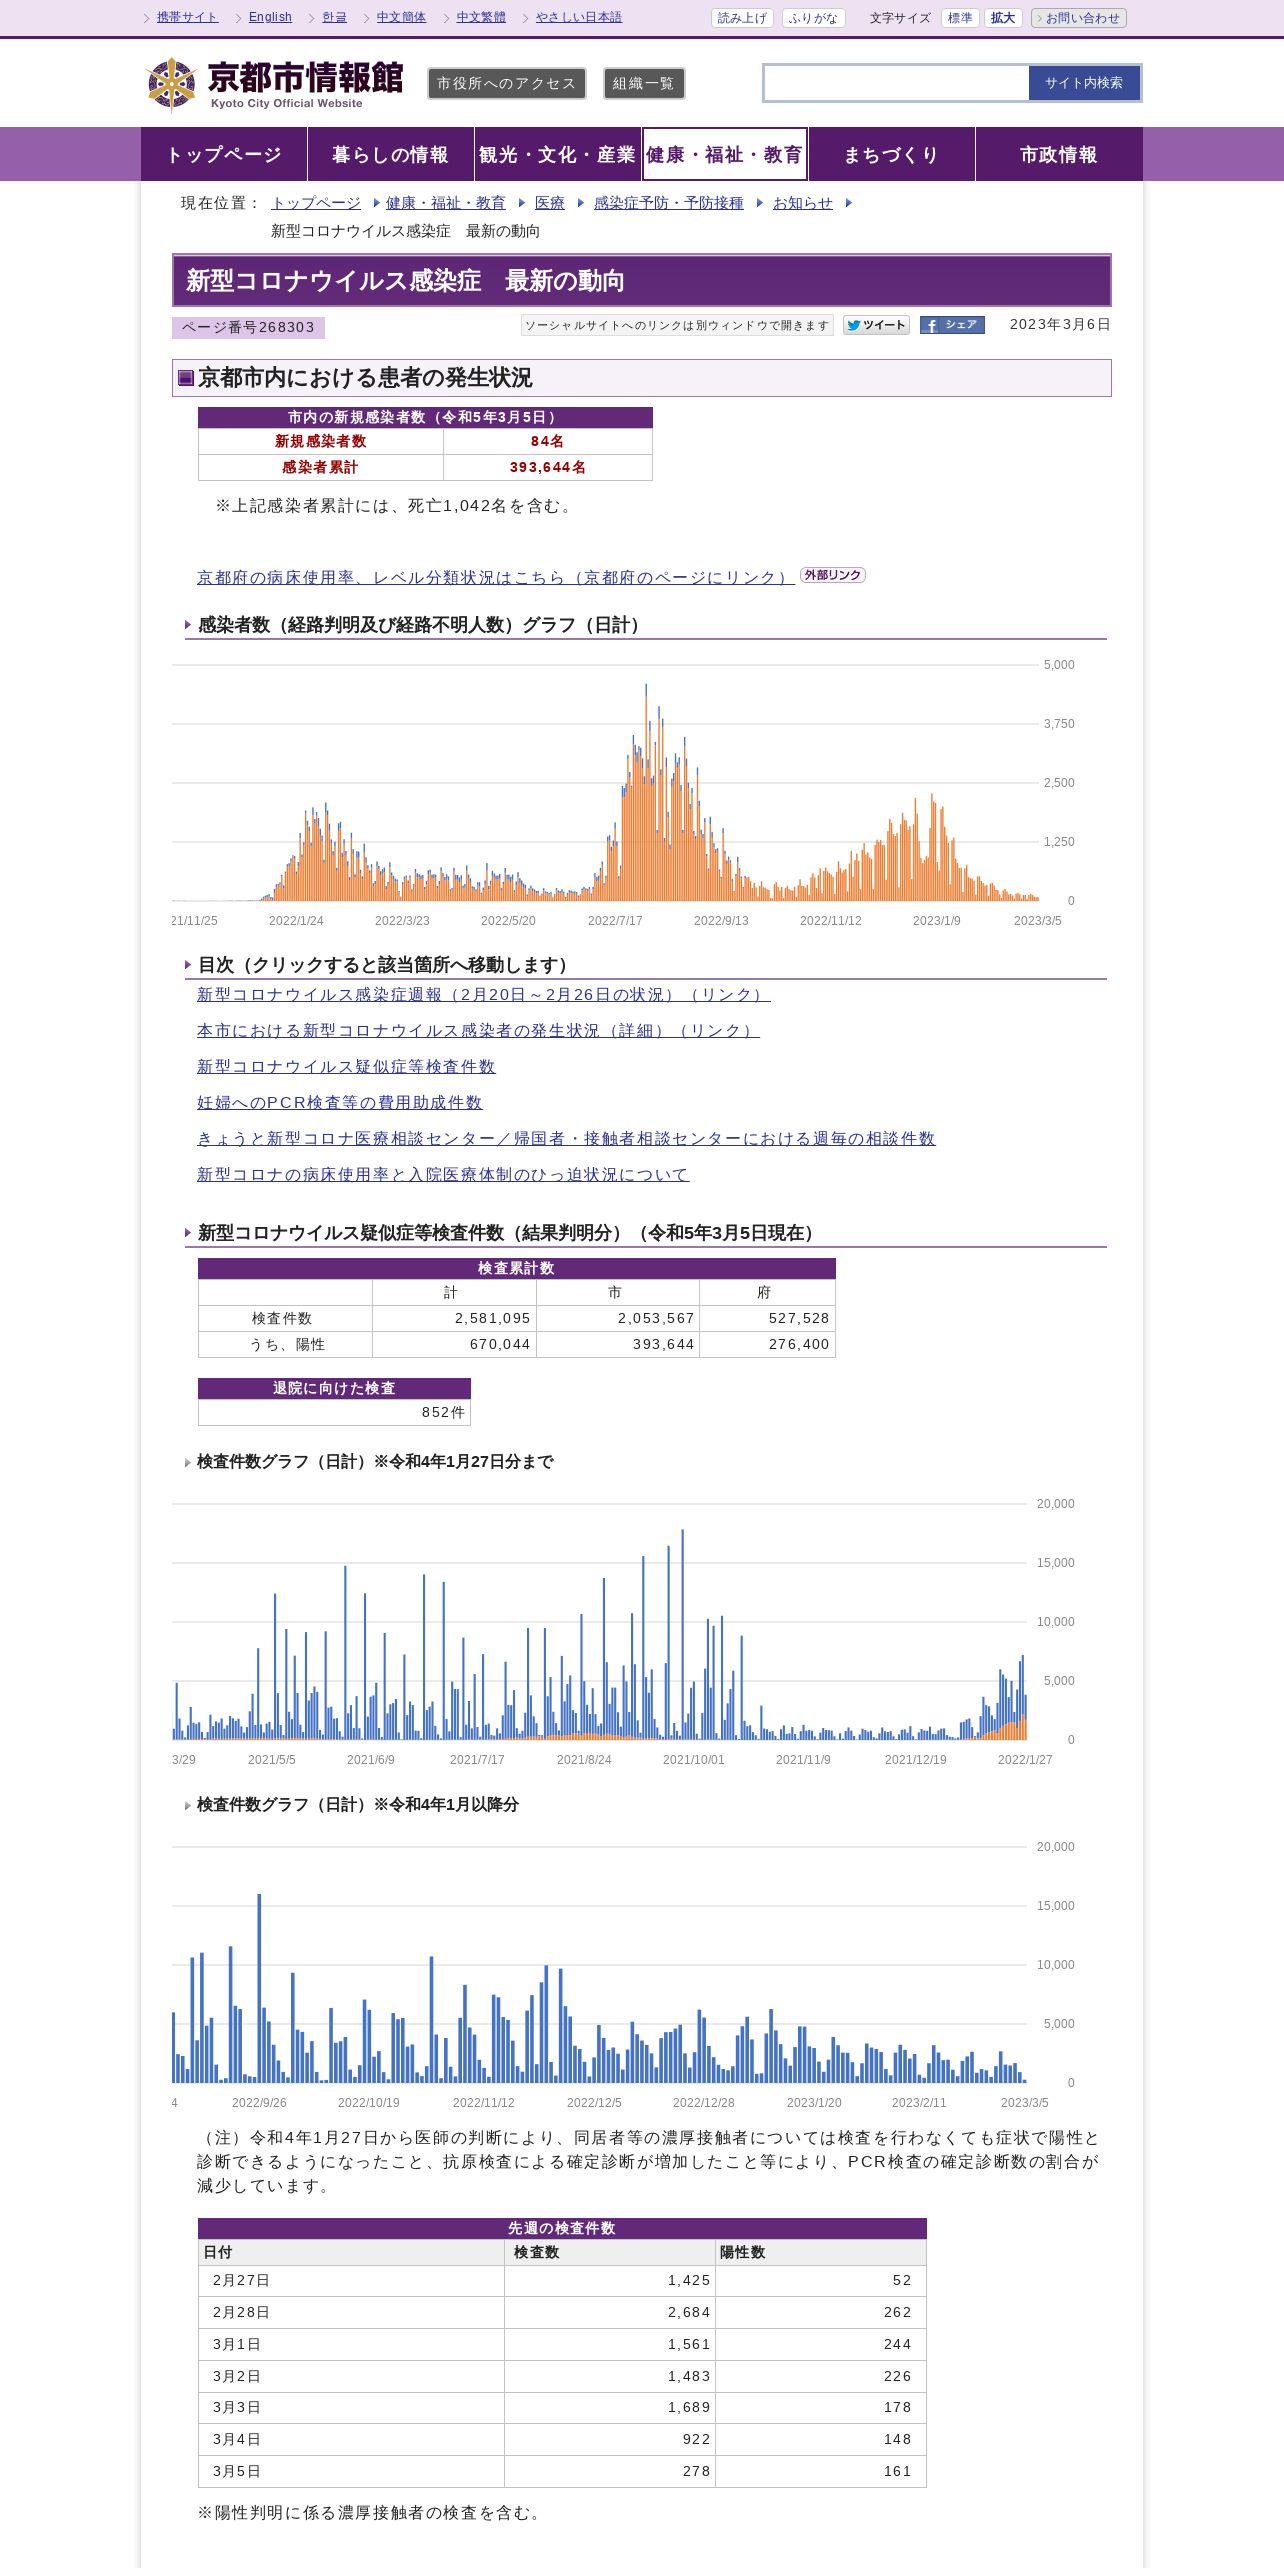The width and height of the screenshot is (1284, 2568).
Task: Open 組織一覧 page
Action: (x=644, y=84)
